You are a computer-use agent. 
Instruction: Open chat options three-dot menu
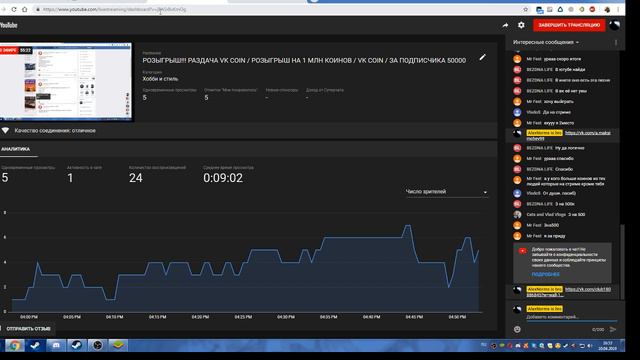616,42
